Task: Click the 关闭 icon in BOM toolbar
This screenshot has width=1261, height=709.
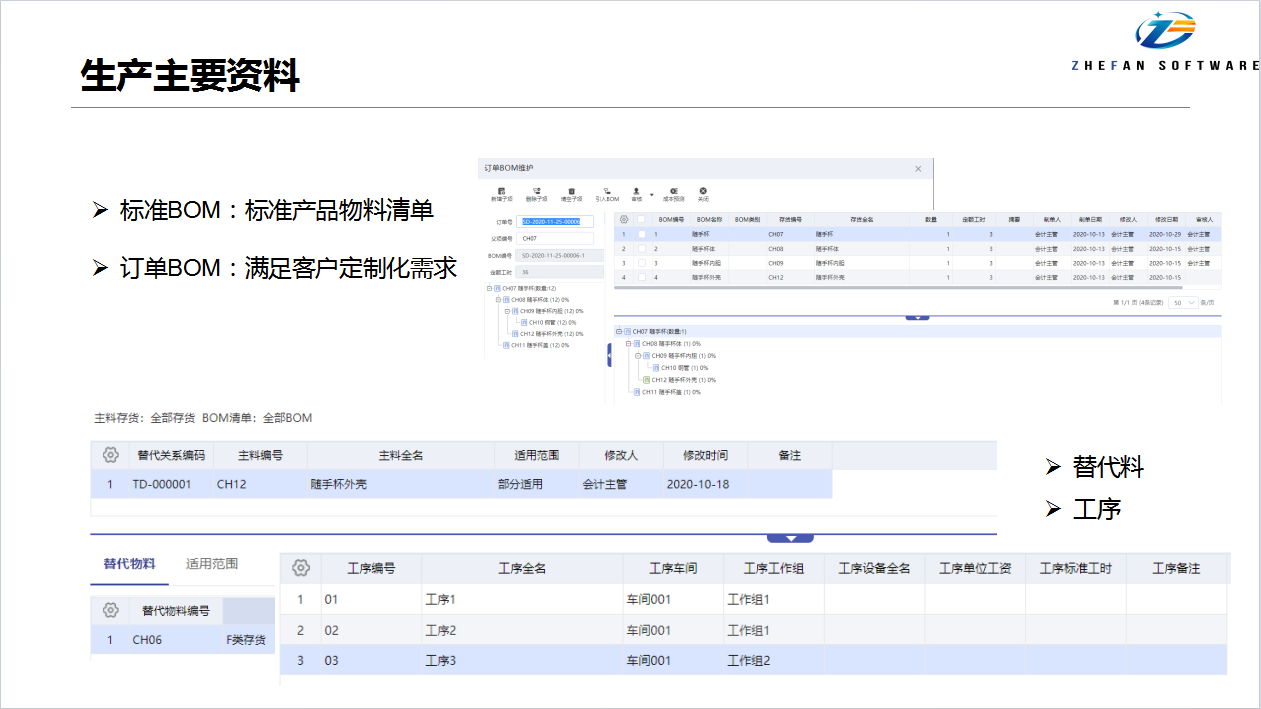Action: pos(703,191)
